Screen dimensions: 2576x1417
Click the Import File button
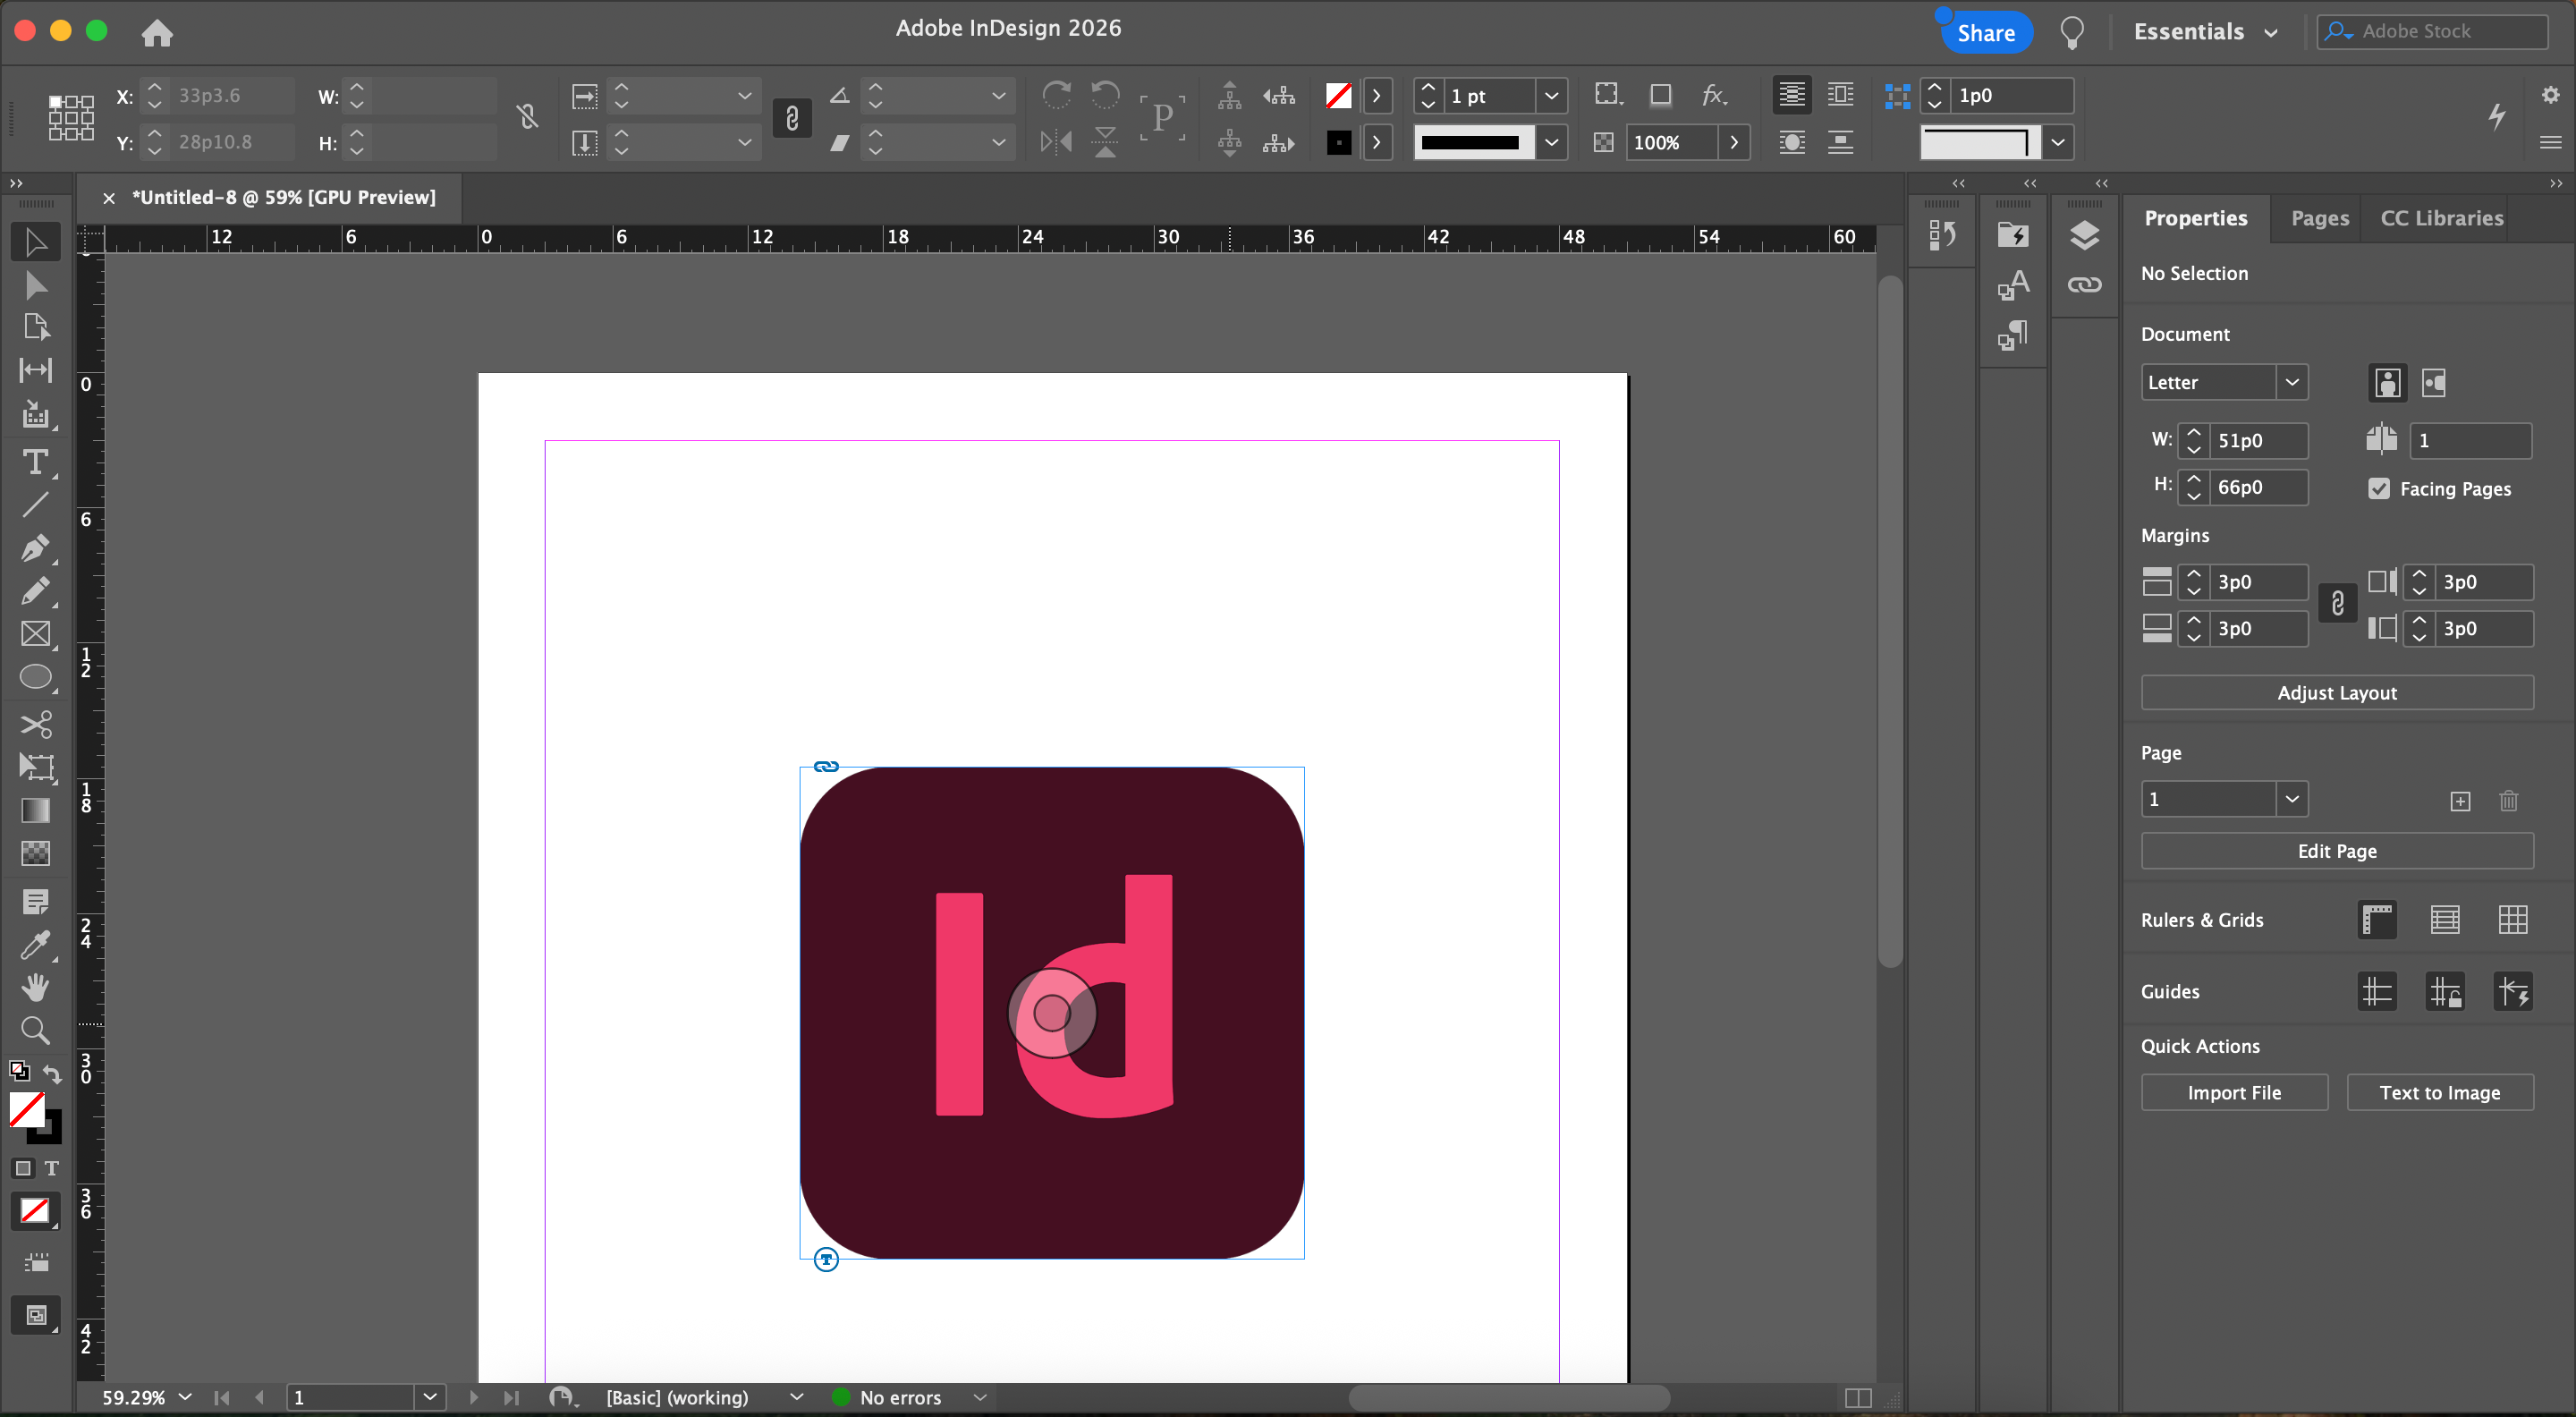click(x=2233, y=1093)
